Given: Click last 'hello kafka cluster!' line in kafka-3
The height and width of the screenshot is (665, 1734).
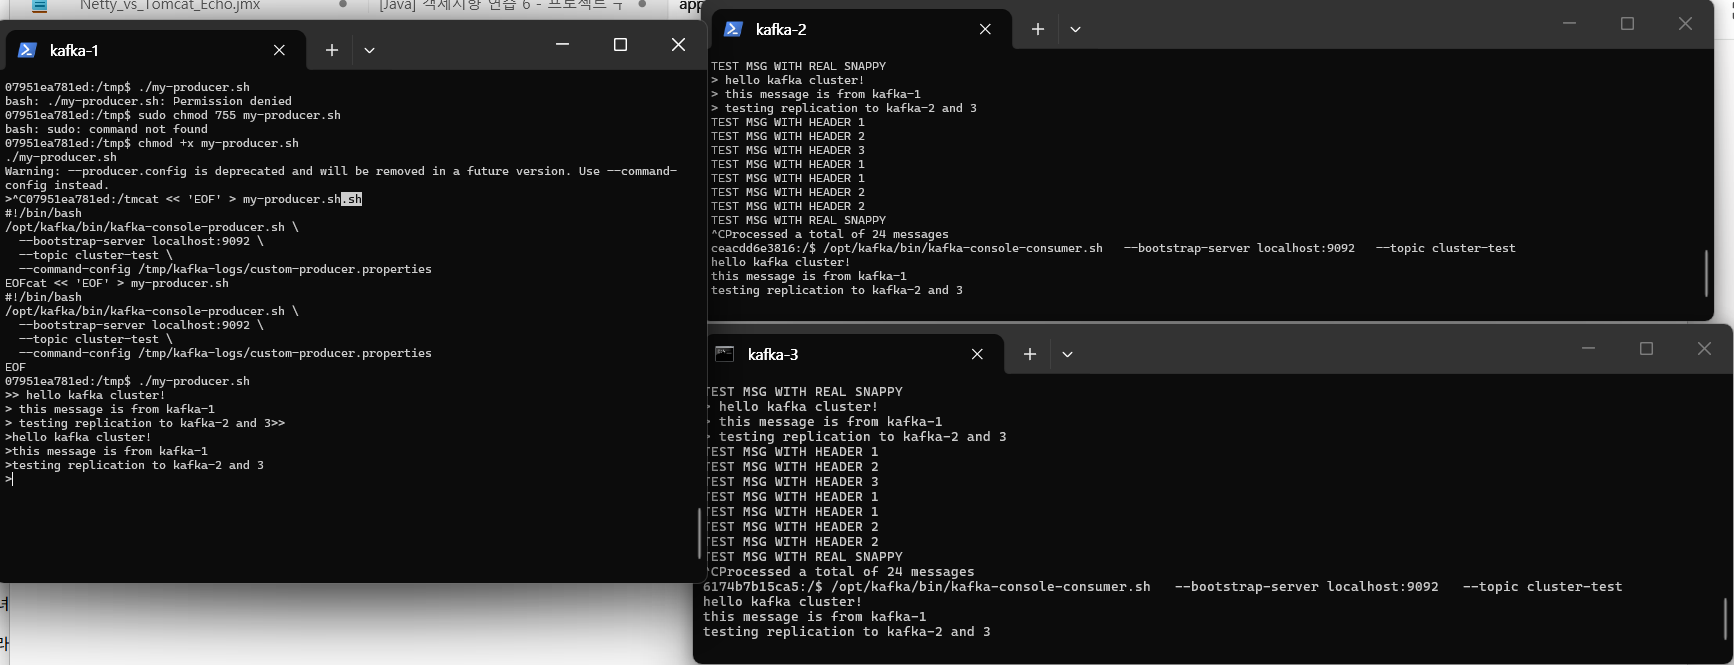Looking at the screenshot, I should coord(783,602).
